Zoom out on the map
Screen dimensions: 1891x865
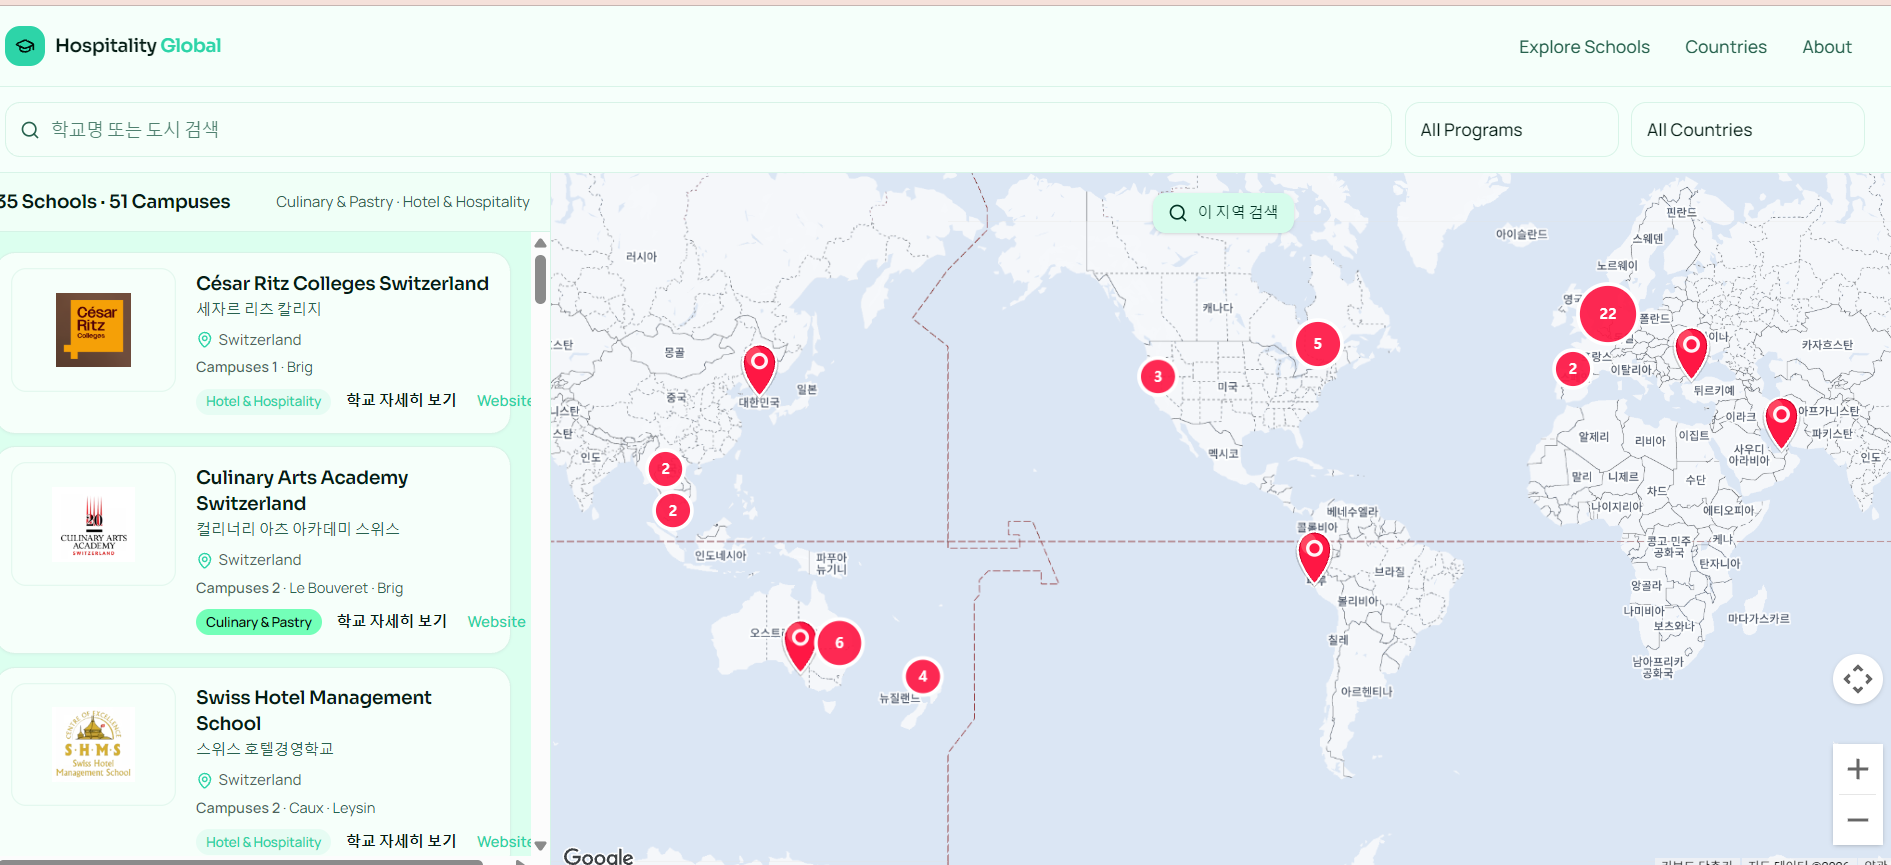pyautogui.click(x=1857, y=820)
